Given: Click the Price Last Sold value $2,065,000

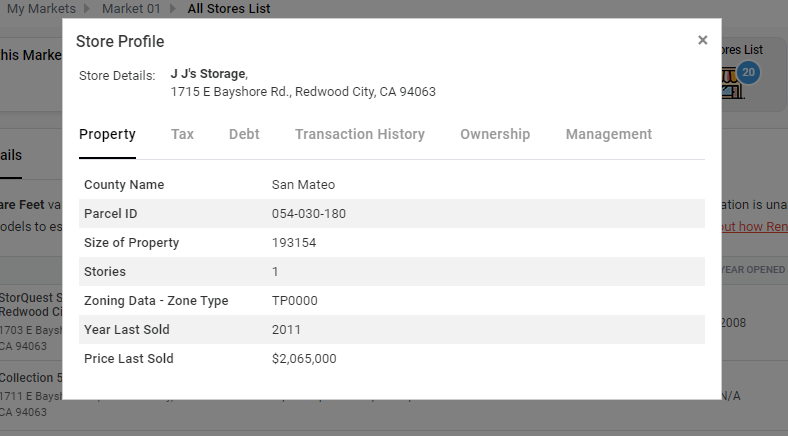Looking at the screenshot, I should coord(304,359).
